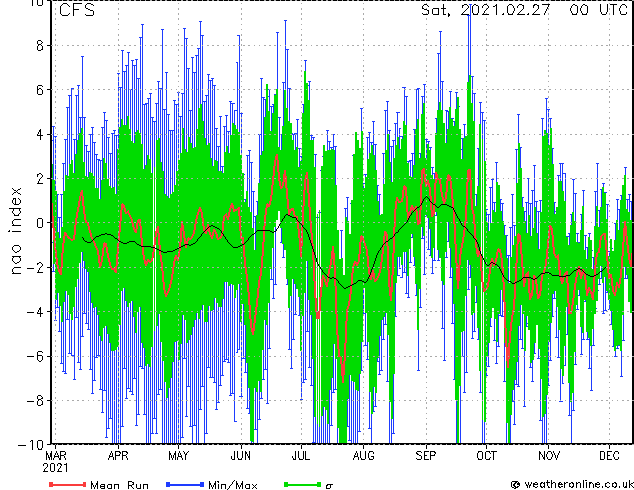Click the MAY x-axis month label

point(178,456)
